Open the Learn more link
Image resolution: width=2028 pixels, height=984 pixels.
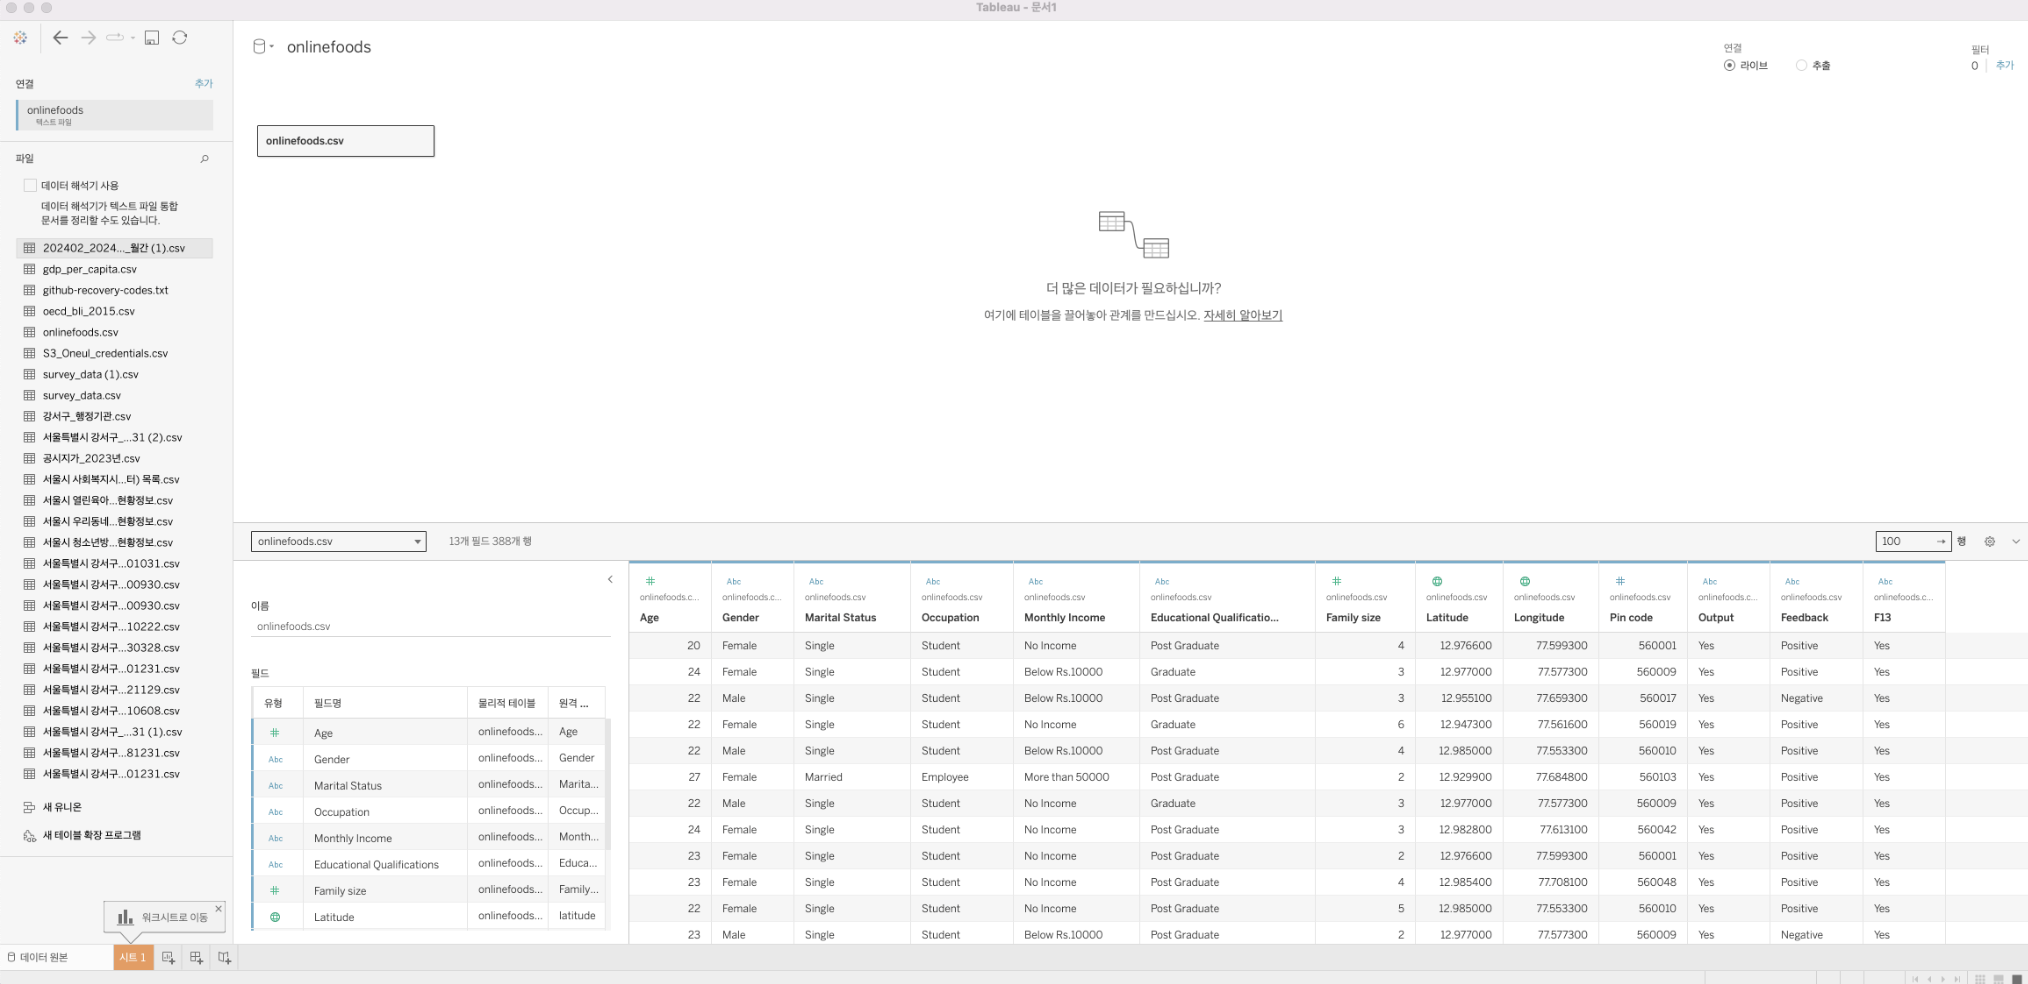tap(1242, 315)
